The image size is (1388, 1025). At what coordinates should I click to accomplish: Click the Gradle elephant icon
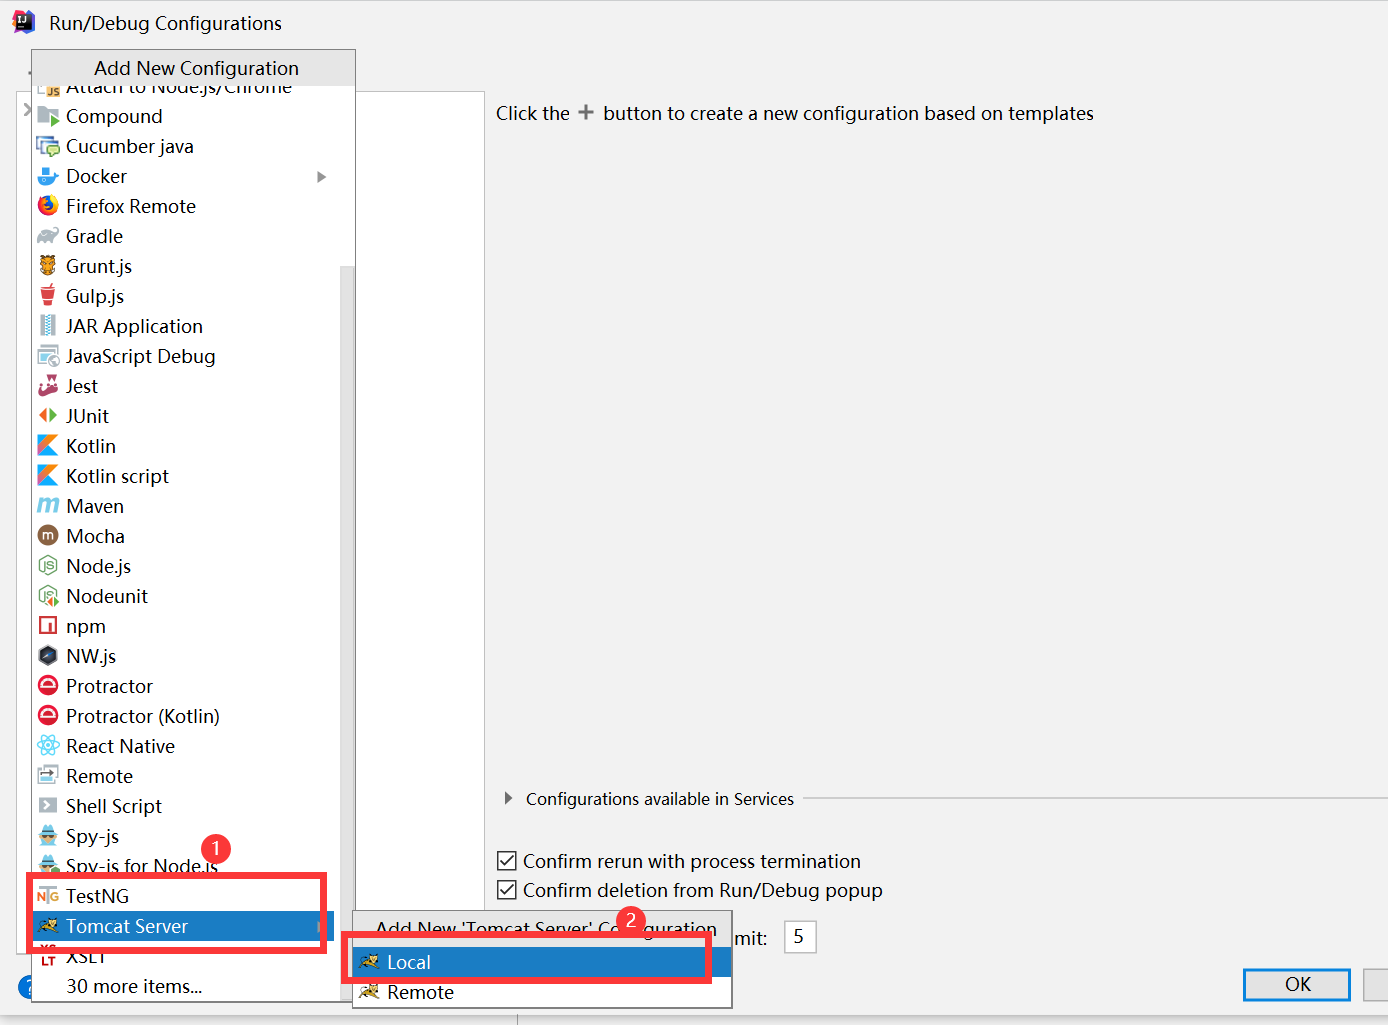pos(48,236)
